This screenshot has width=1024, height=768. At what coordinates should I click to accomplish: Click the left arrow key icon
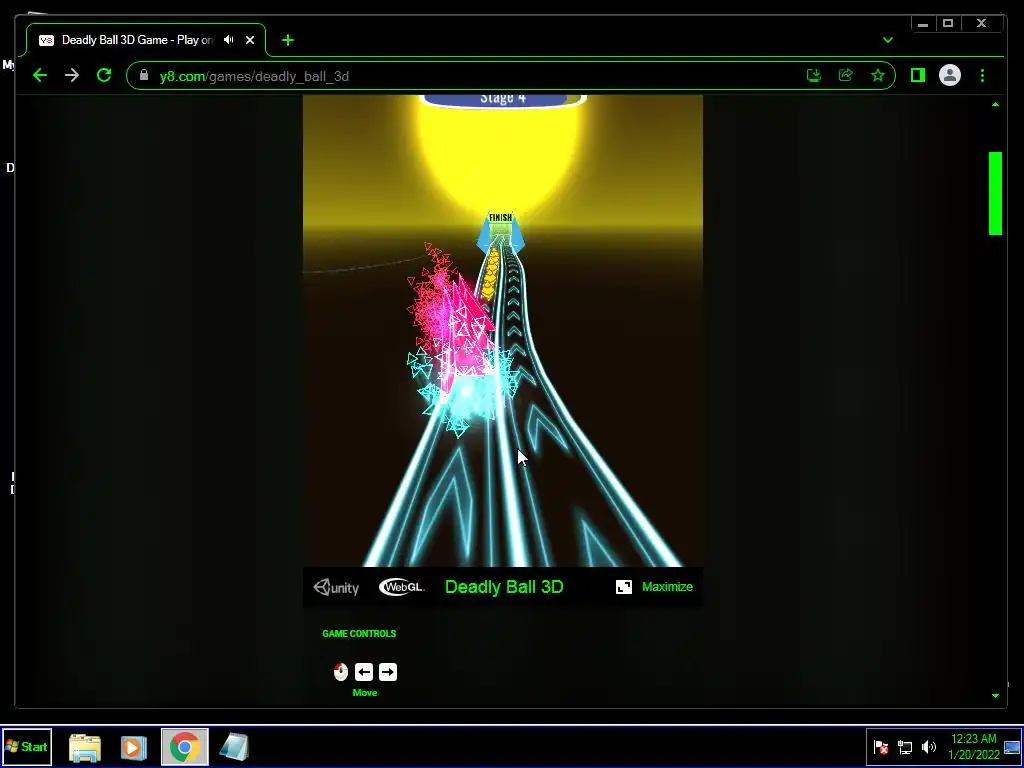coord(364,672)
